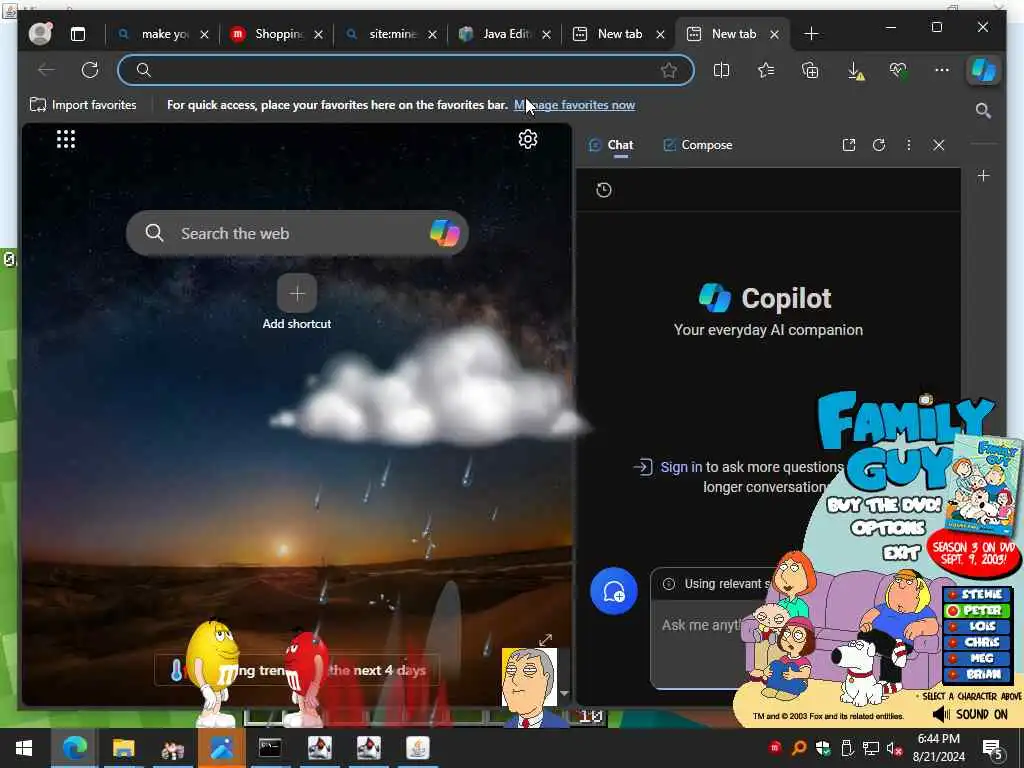Open the Photos app on taskbar

click(x=221, y=748)
